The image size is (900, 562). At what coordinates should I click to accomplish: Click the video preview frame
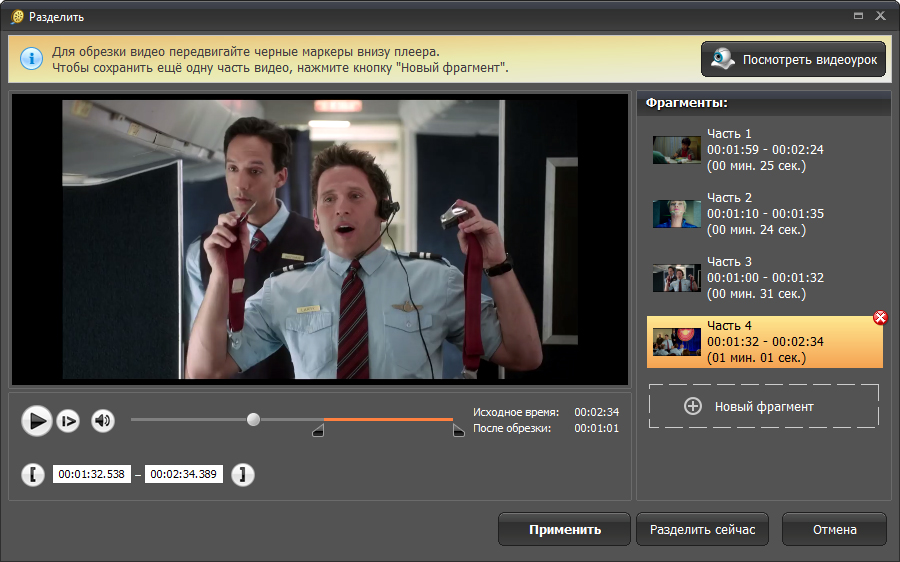pos(320,239)
